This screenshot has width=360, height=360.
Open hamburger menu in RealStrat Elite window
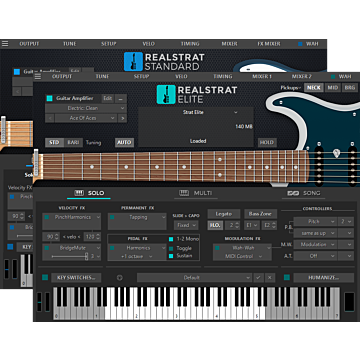click(38, 77)
